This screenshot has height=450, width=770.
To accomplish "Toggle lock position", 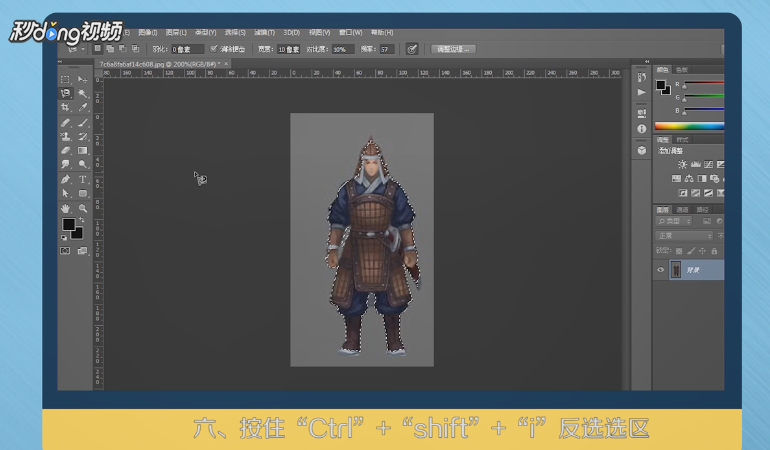I will [703, 251].
